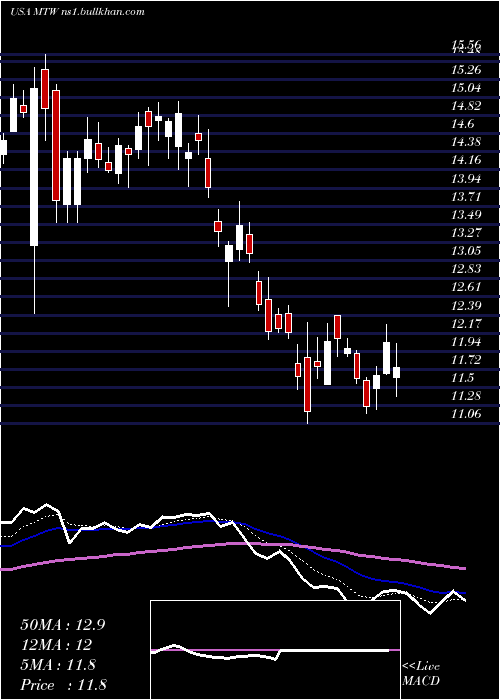The image size is (500, 700).
Task: Click the 12.17 price axis label
Action: coord(466,323)
